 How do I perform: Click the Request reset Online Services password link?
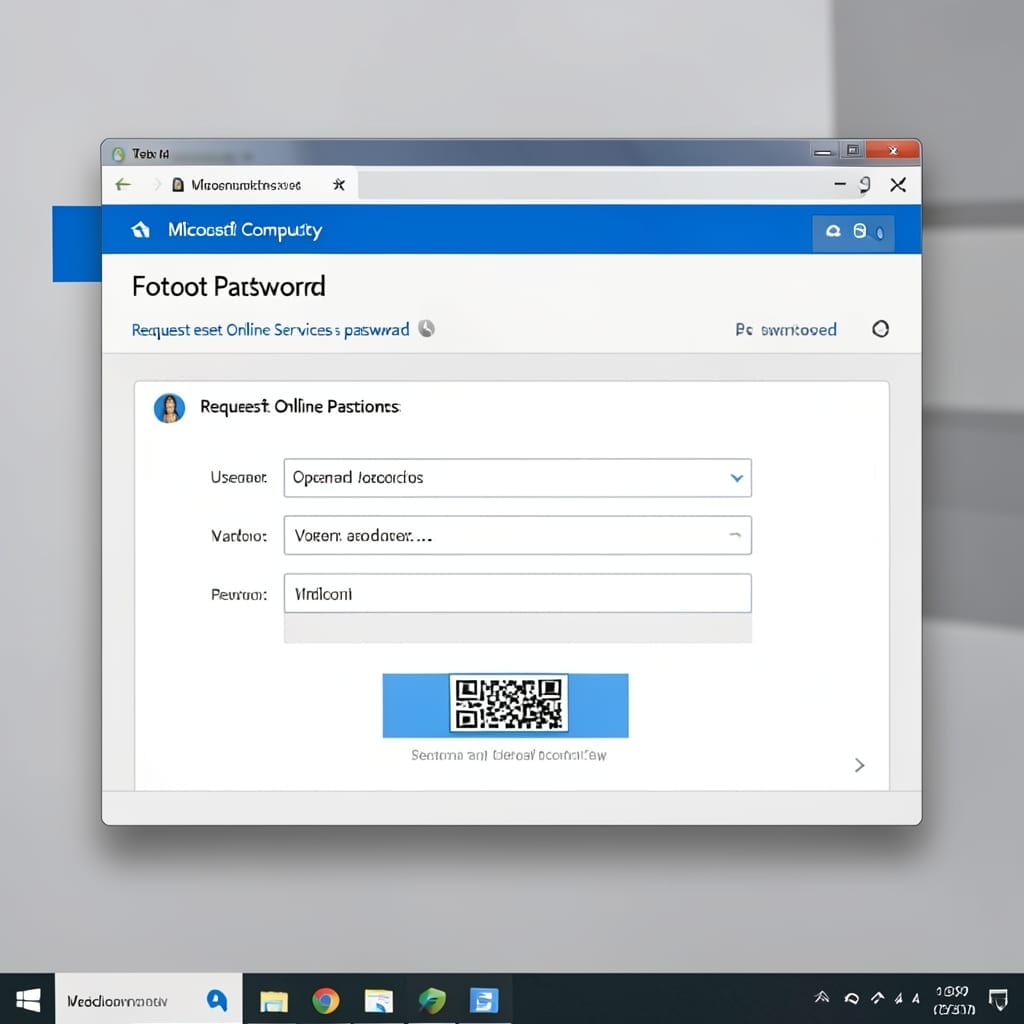point(270,330)
